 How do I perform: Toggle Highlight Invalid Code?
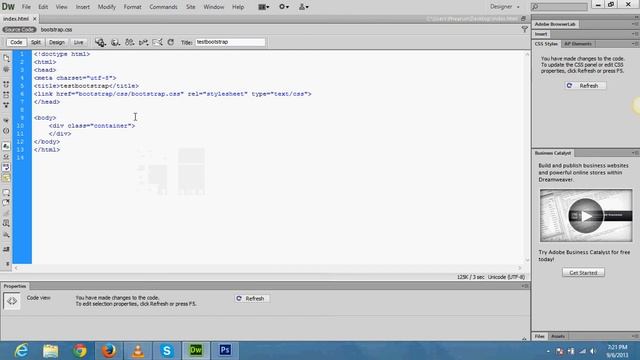point(6,156)
